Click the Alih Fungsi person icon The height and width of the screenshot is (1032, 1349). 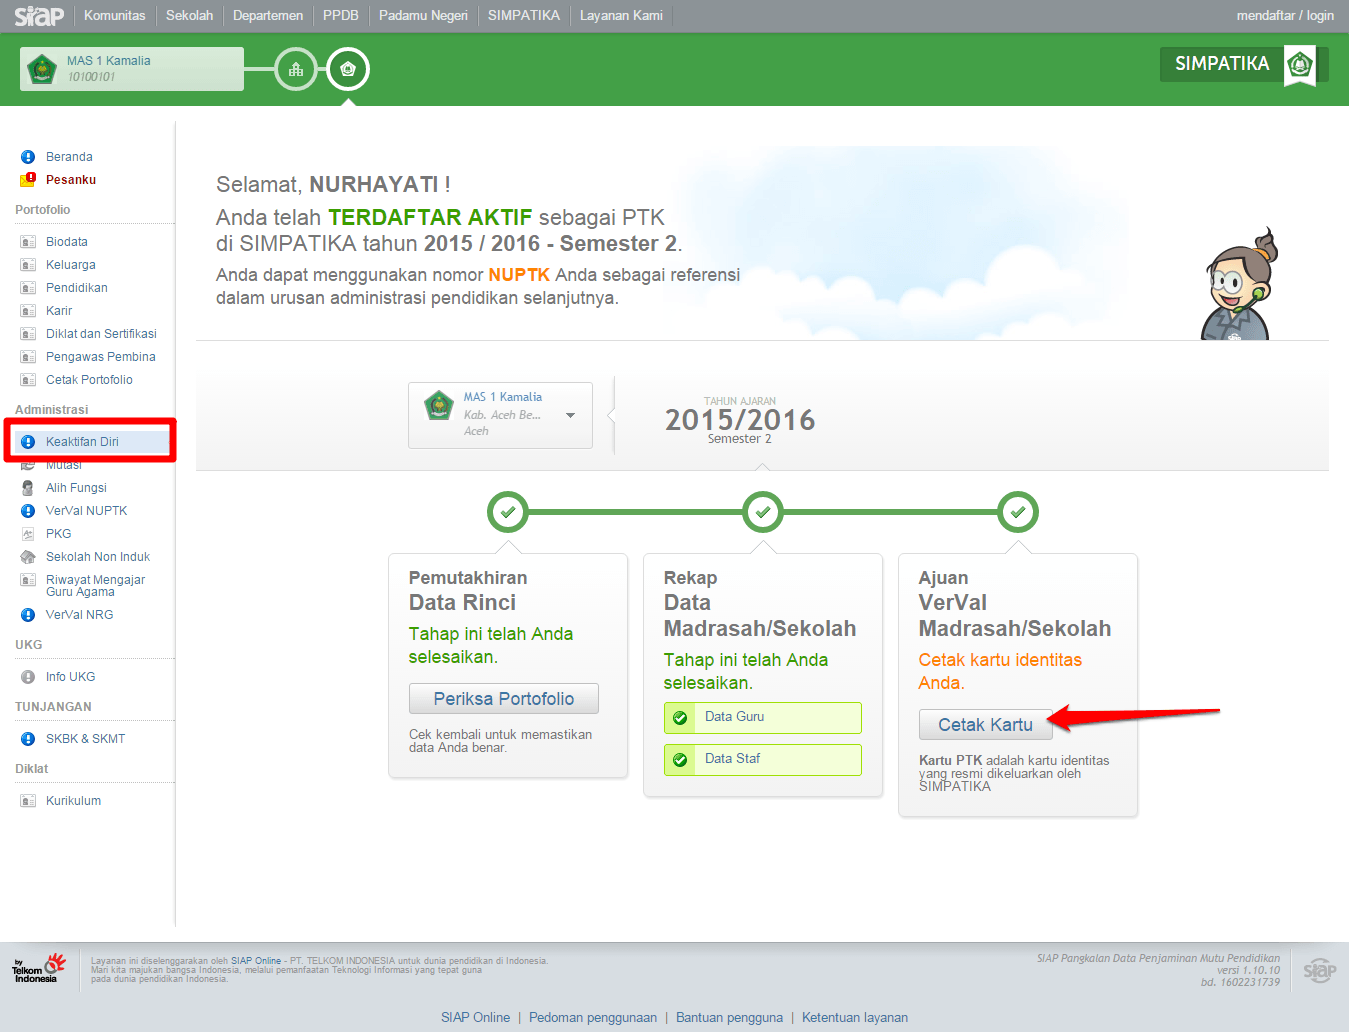28,488
